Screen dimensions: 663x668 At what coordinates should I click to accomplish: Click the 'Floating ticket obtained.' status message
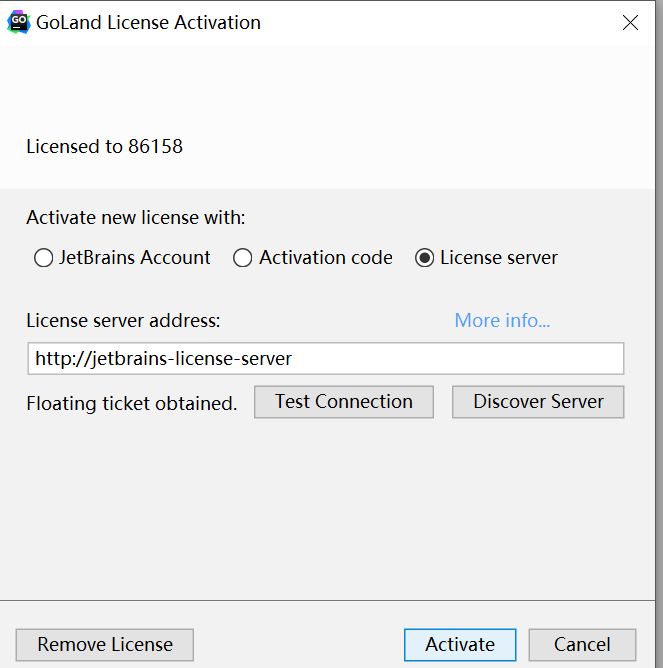[x=132, y=403]
